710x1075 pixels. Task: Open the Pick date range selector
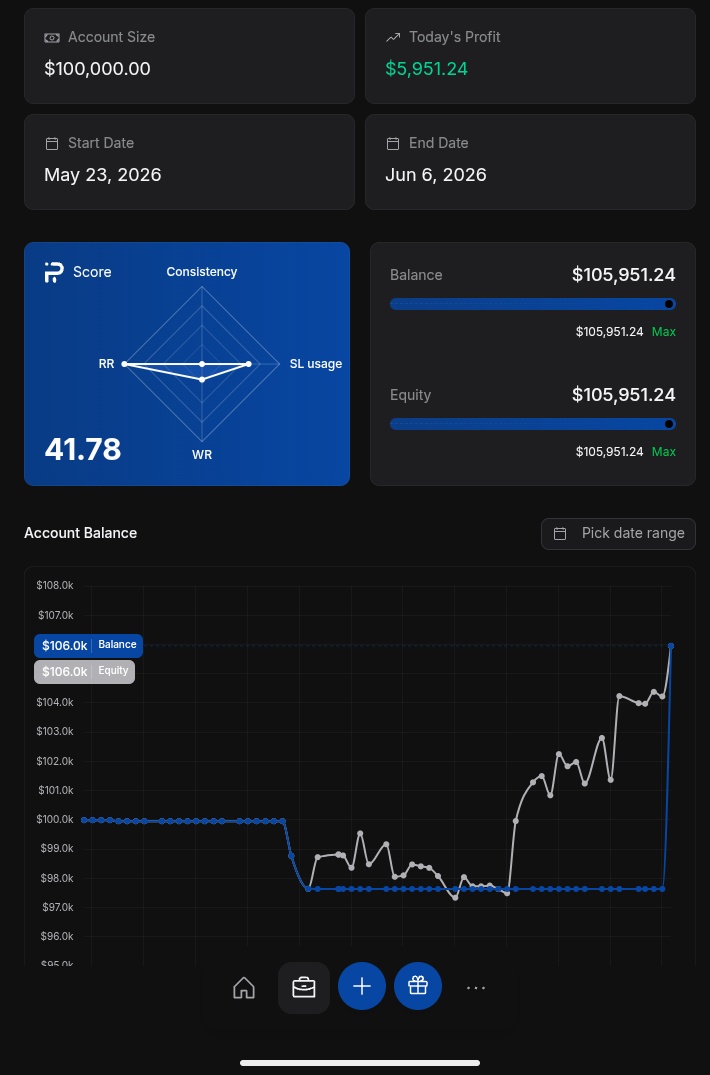(618, 534)
